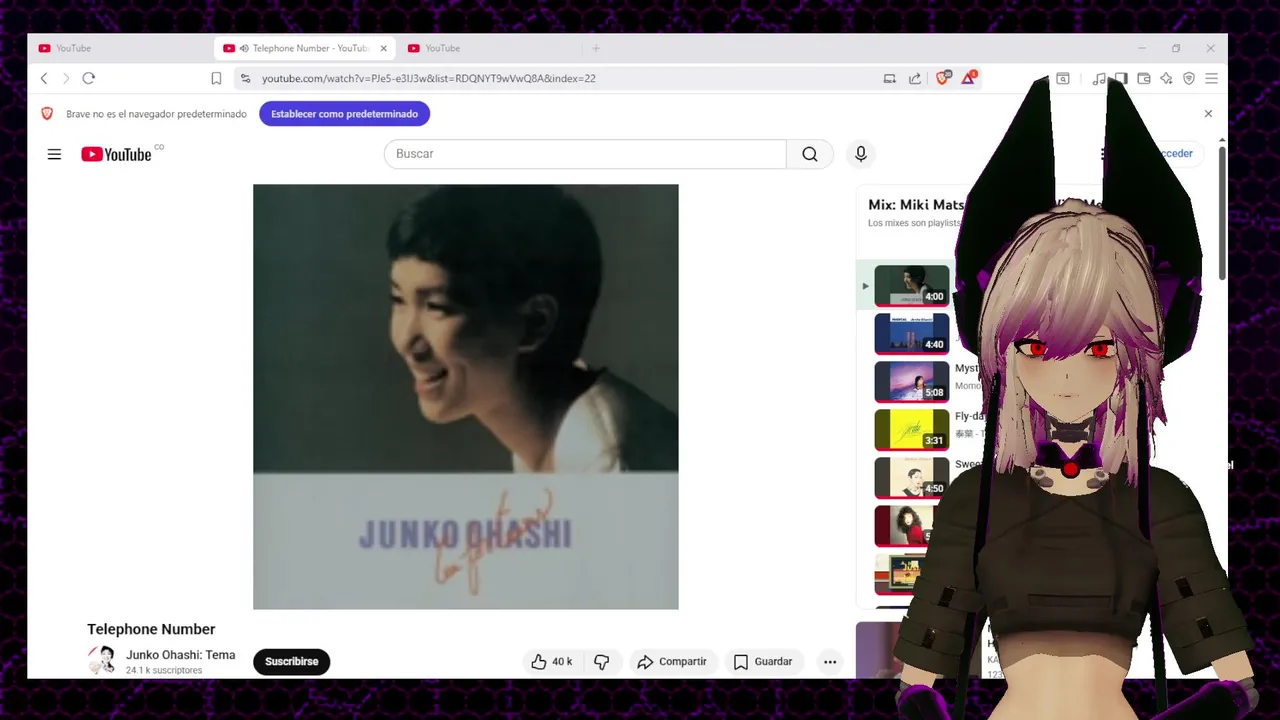Mute the tab via speaker icon on tab

coord(244,48)
